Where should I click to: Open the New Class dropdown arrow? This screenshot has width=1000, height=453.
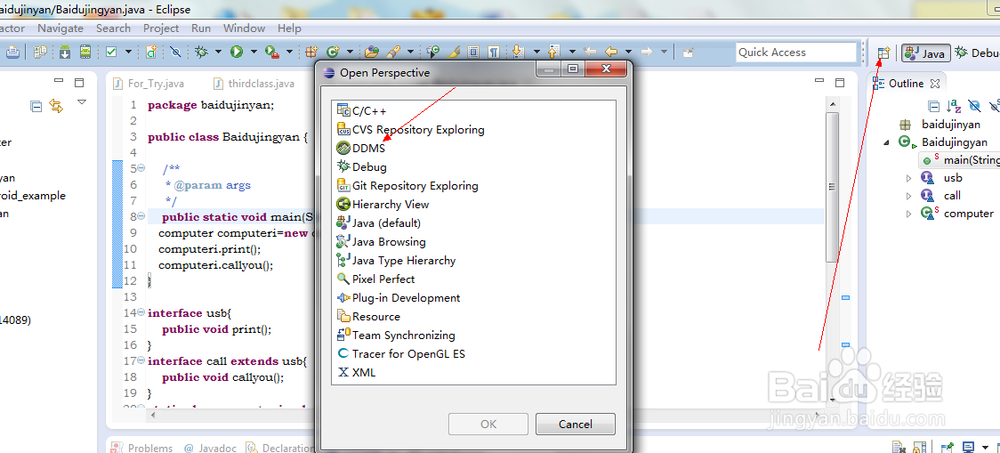[349, 52]
